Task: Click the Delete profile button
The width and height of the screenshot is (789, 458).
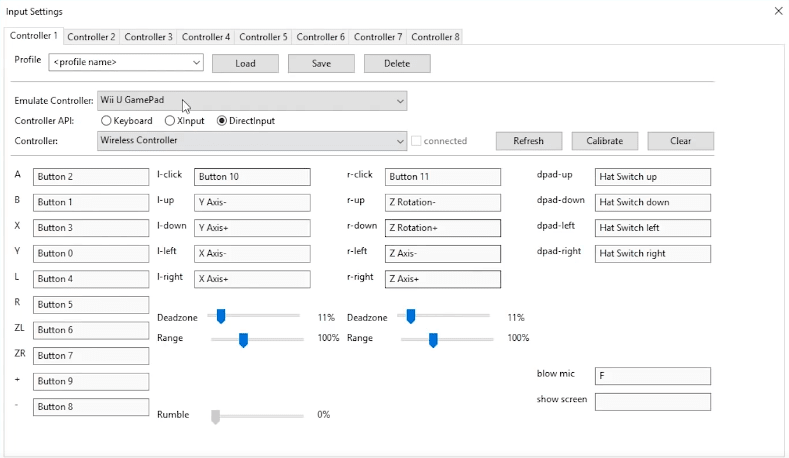Action: [397, 63]
